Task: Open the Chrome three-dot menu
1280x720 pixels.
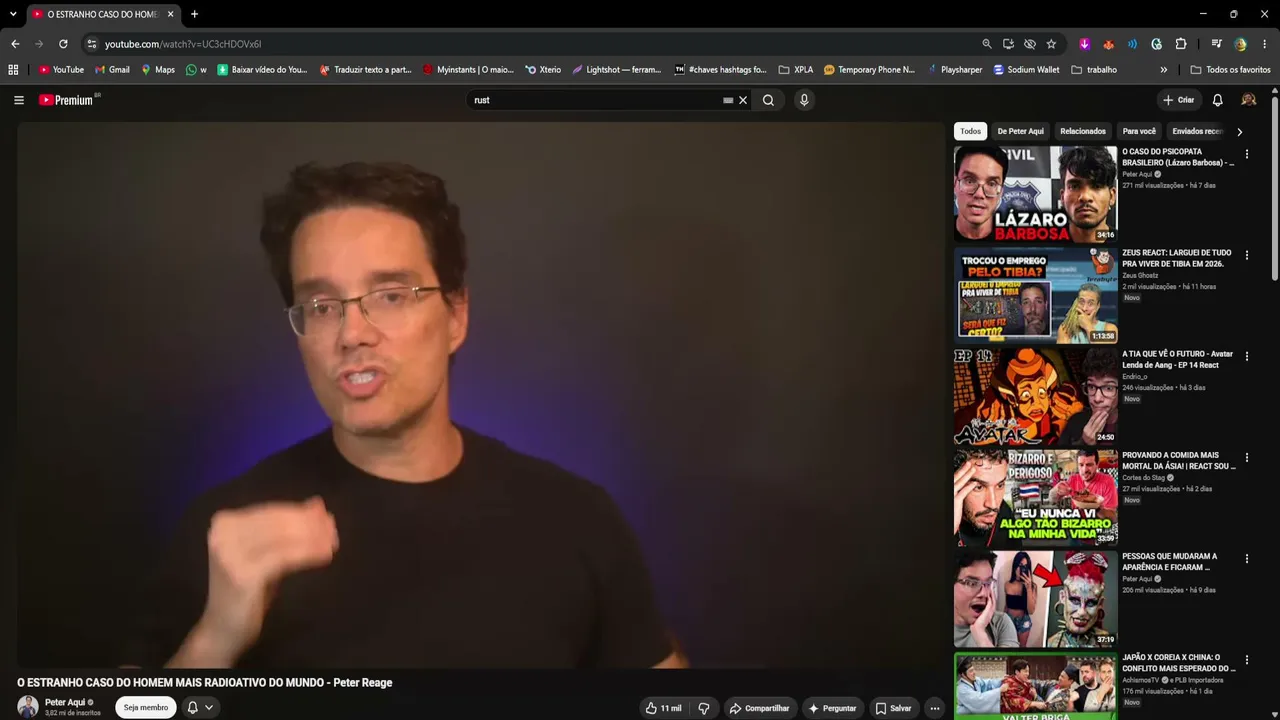Action: click(x=1265, y=44)
